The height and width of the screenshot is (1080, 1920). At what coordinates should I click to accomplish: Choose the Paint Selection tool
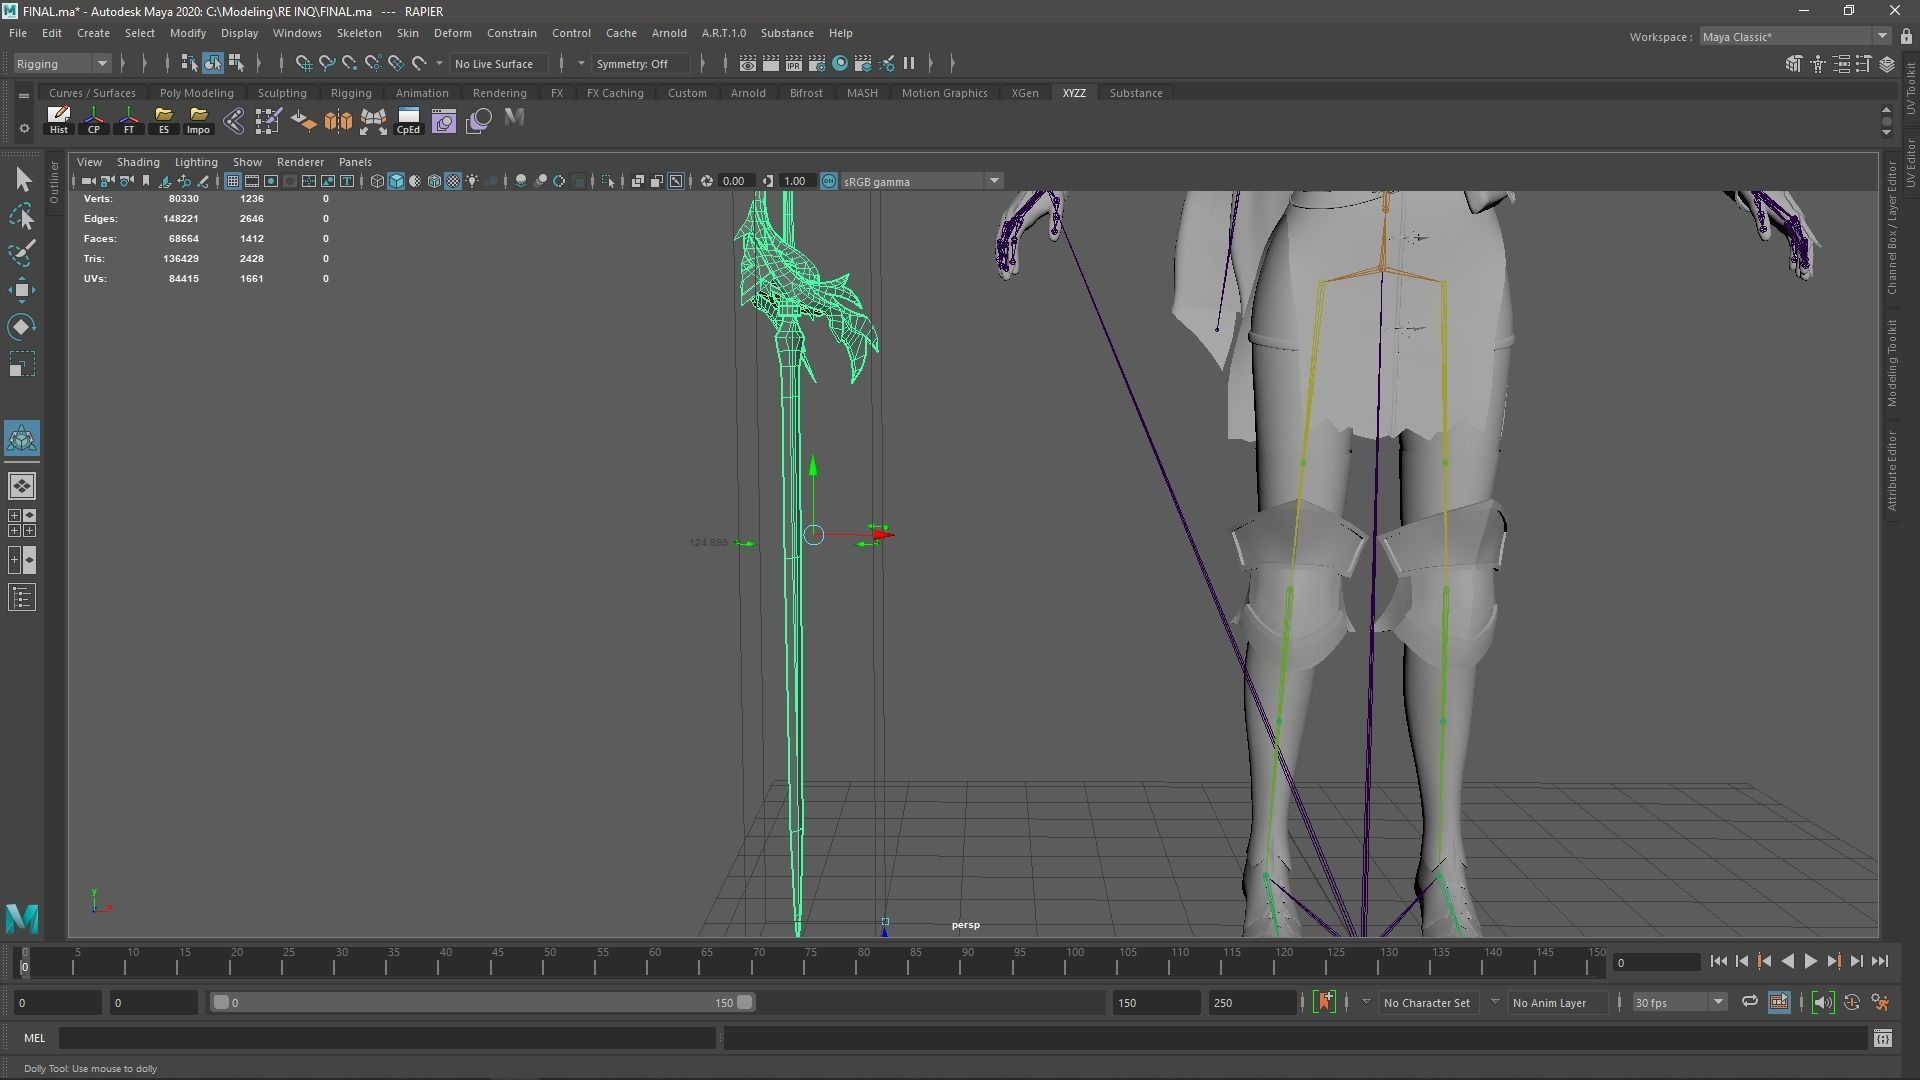point(22,253)
